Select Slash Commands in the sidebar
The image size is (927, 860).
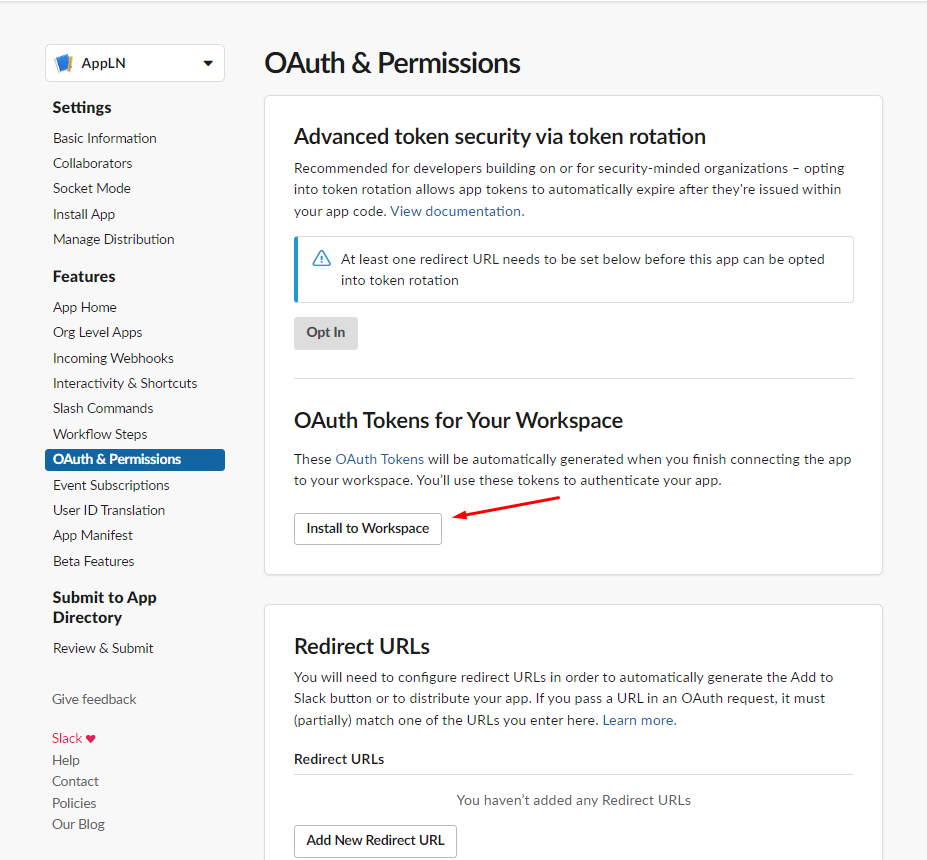pos(102,408)
